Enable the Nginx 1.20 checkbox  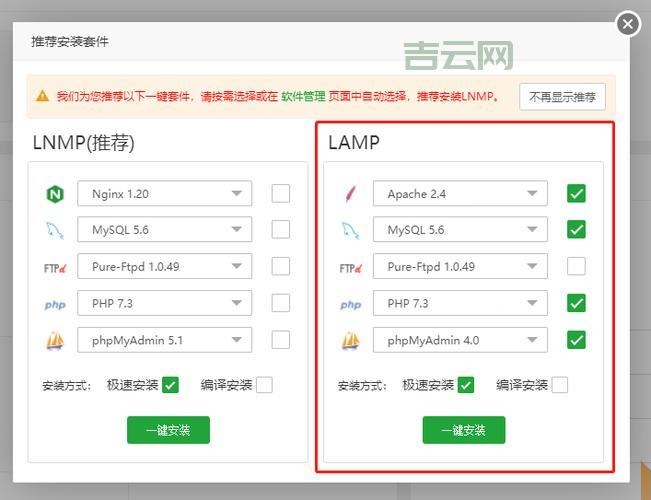[281, 194]
